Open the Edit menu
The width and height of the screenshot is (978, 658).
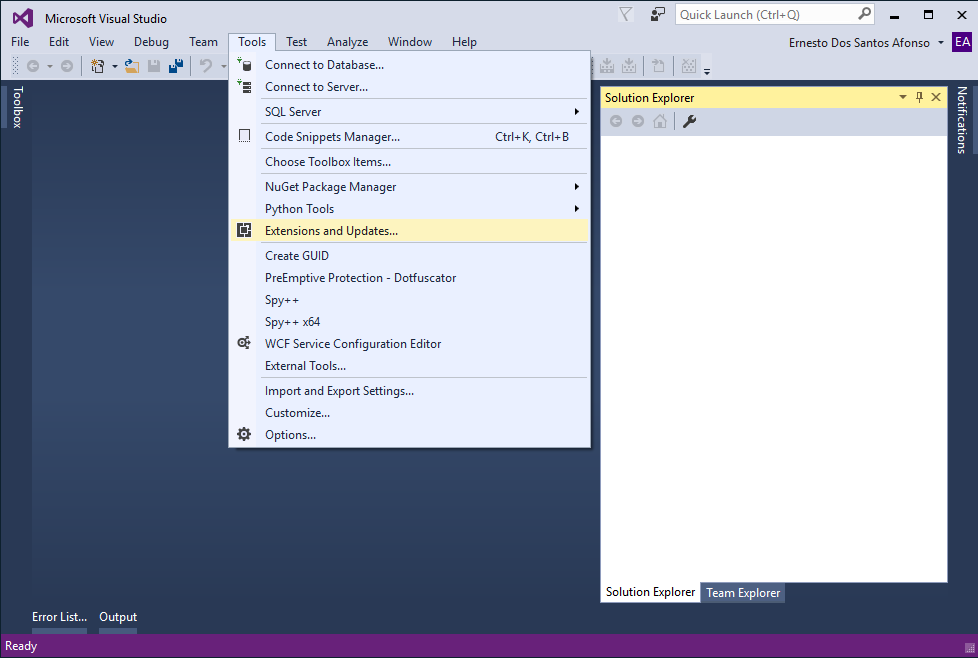click(x=59, y=42)
